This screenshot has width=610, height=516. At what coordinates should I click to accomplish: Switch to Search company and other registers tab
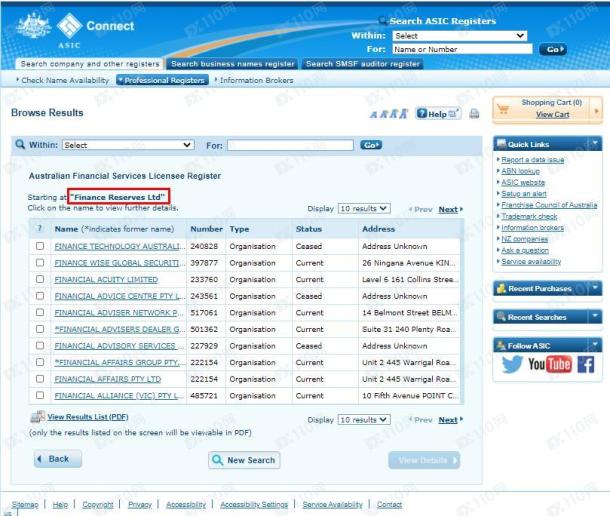[90, 64]
